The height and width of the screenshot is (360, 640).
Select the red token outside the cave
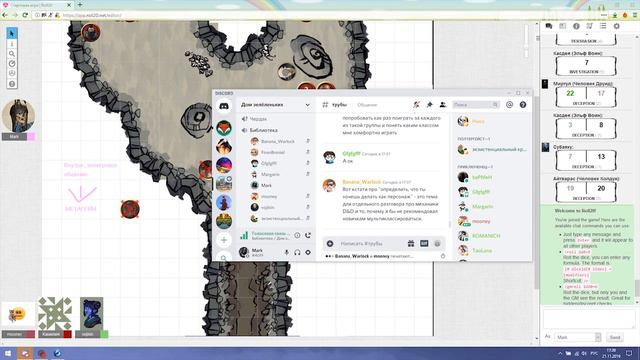click(x=130, y=209)
